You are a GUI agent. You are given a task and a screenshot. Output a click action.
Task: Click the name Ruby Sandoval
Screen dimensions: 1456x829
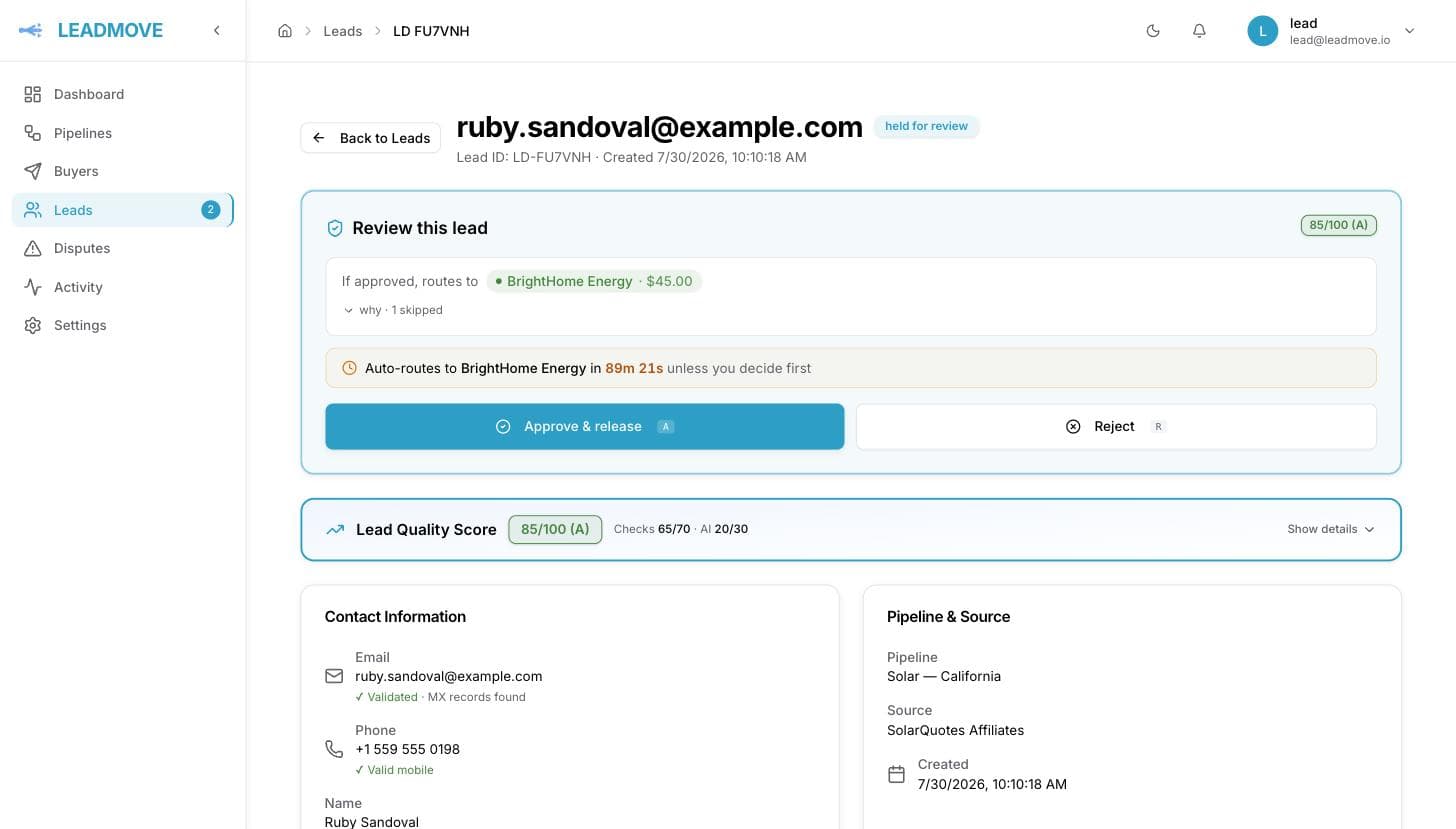[x=372, y=822]
